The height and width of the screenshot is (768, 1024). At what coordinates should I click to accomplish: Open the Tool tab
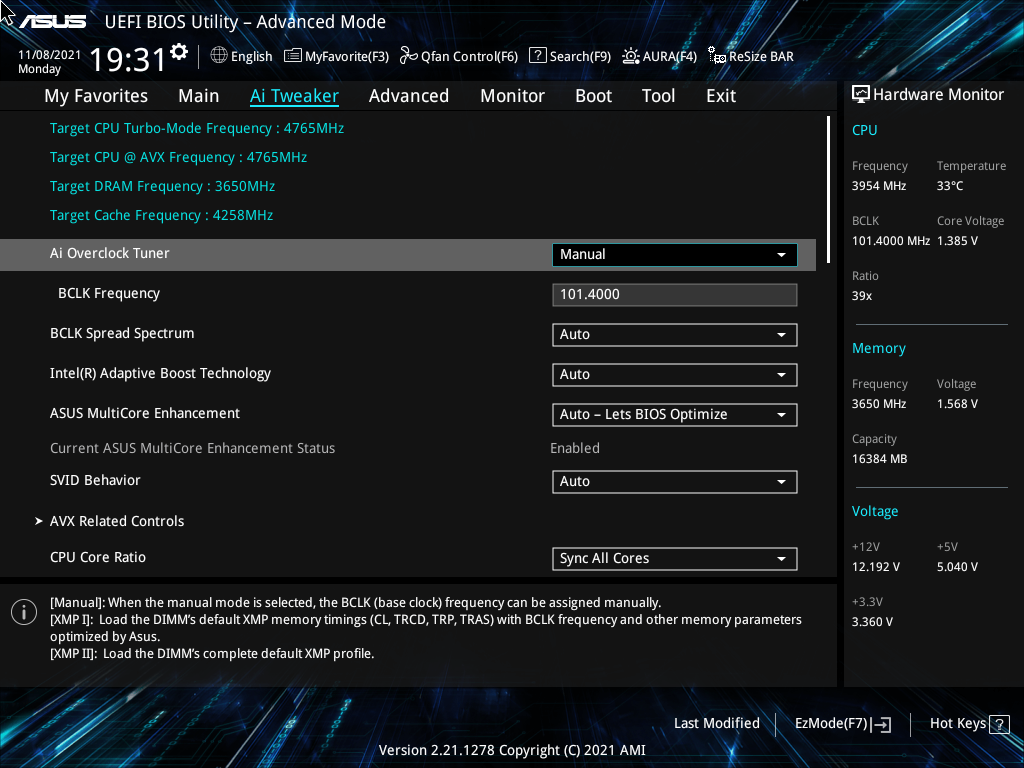(x=658, y=96)
